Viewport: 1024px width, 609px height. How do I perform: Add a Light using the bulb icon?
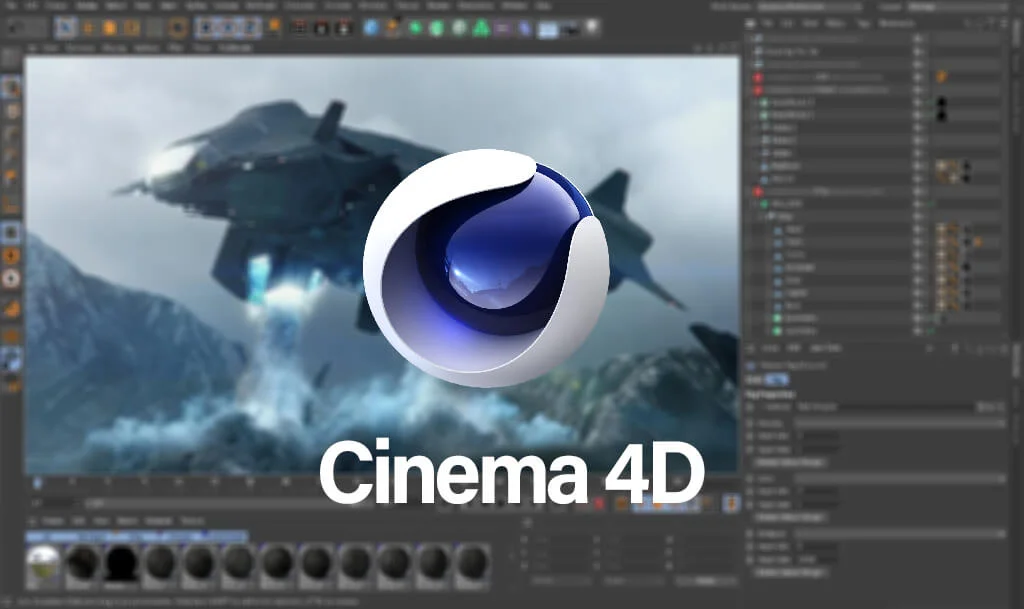click(x=592, y=27)
